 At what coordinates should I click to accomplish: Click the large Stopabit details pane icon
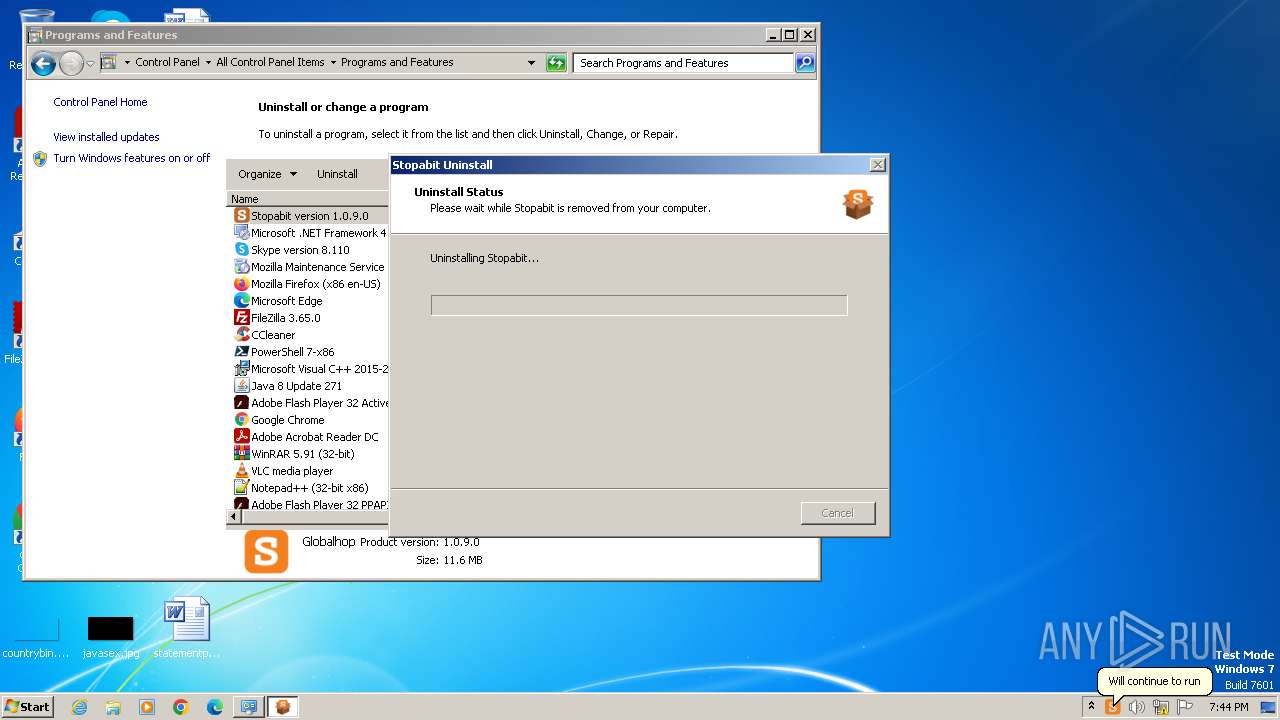pyautogui.click(x=266, y=552)
